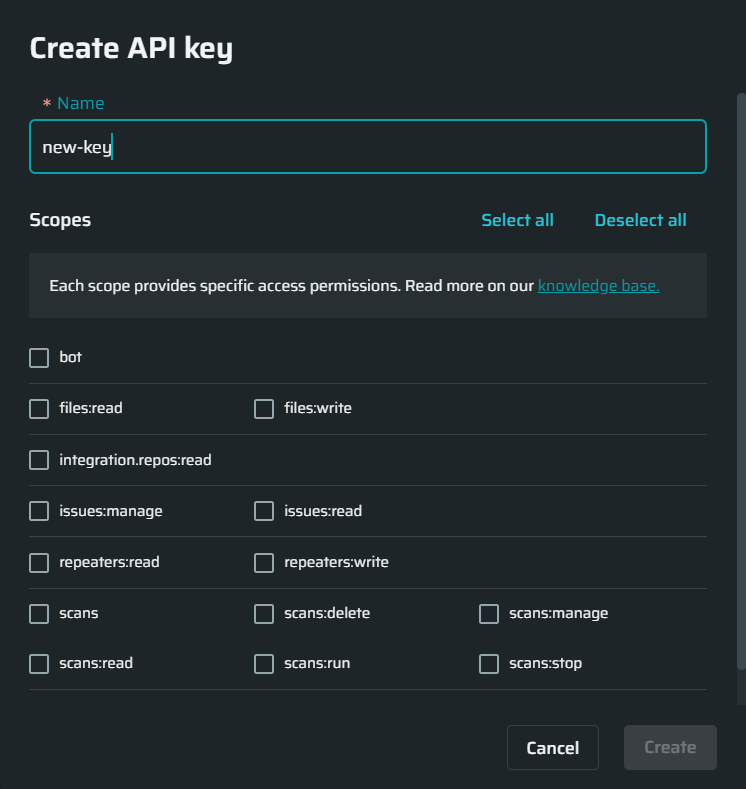Check the repeaters:write scope
Viewport: 746px width, 789px height.
(264, 563)
